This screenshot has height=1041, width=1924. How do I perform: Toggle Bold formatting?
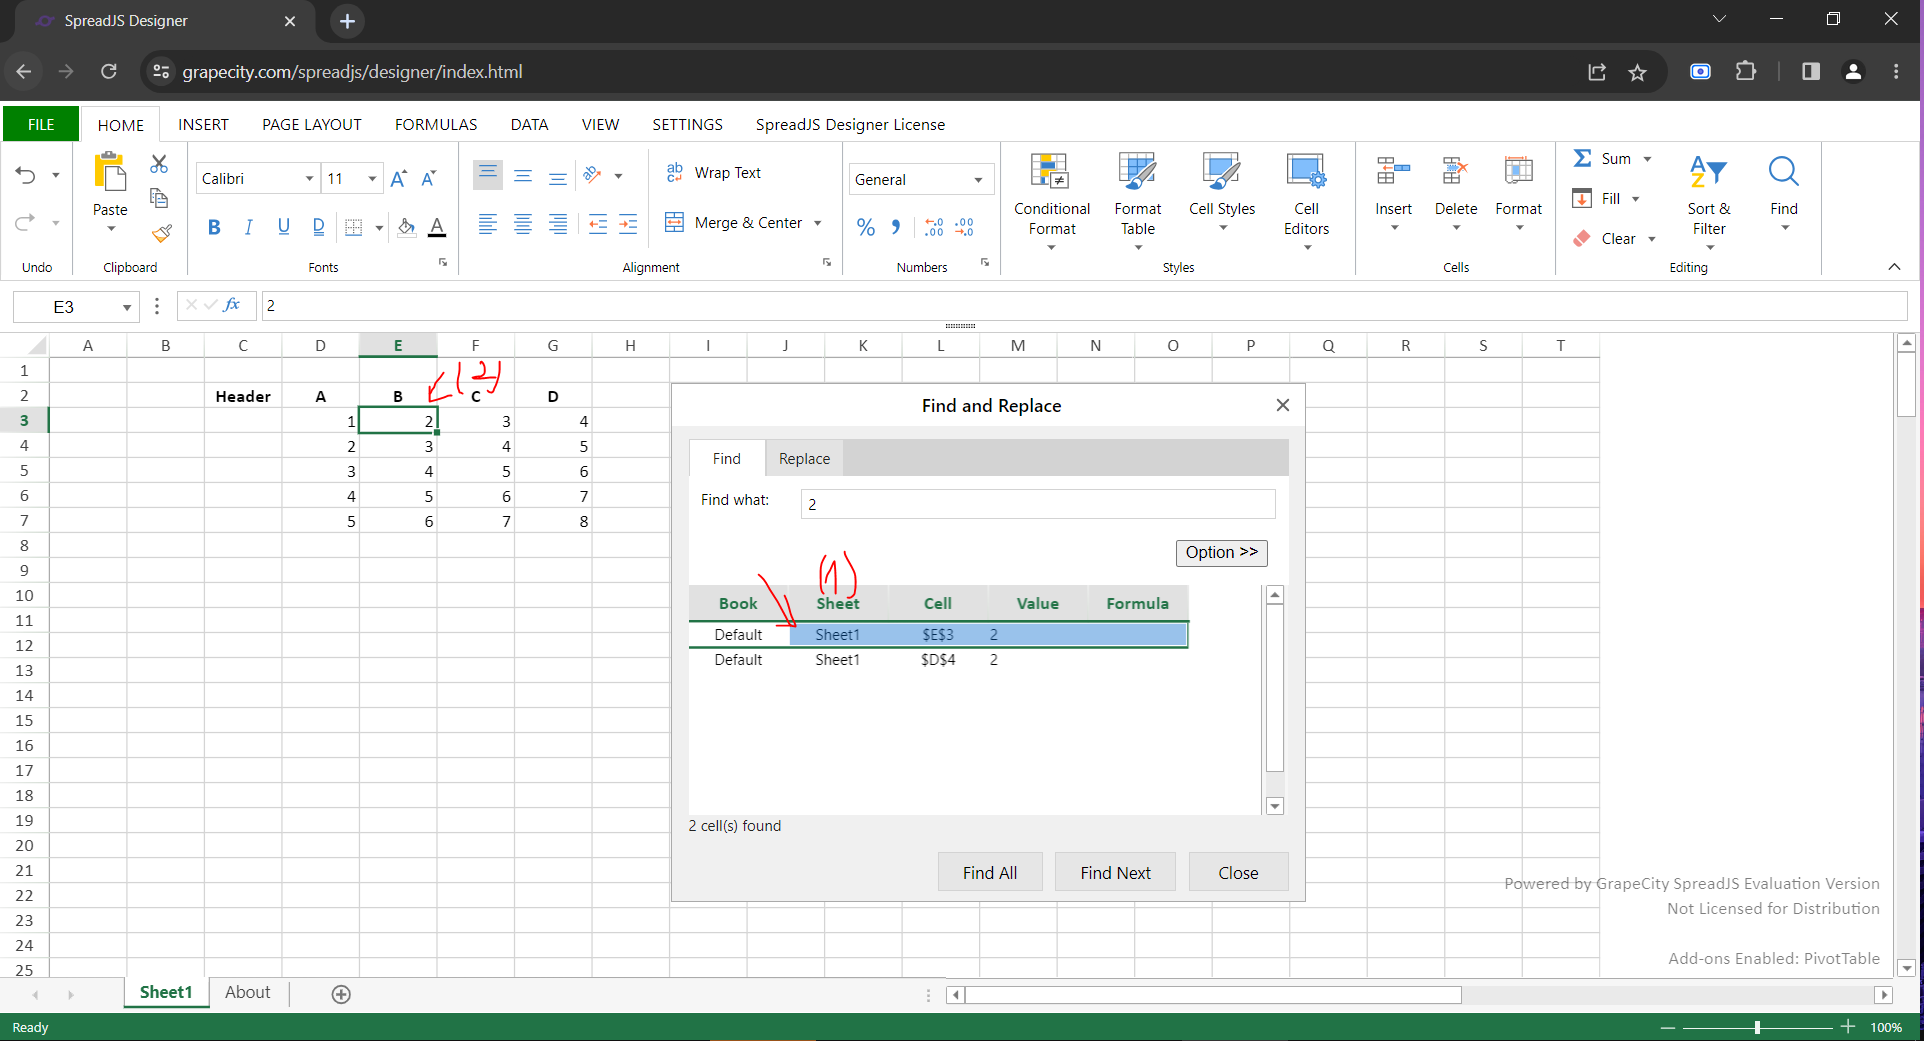(x=214, y=228)
